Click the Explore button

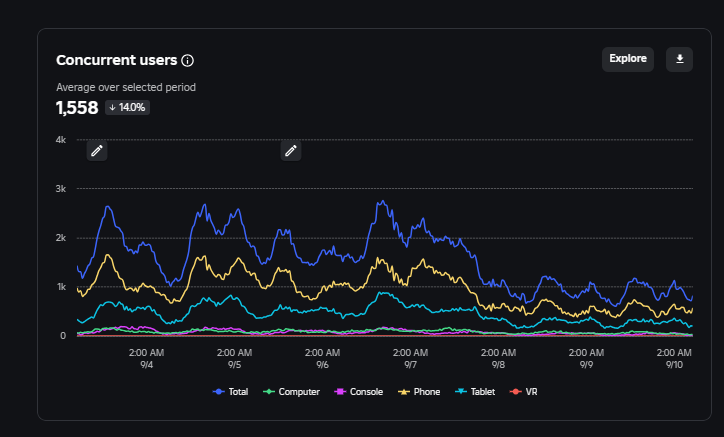point(627,59)
